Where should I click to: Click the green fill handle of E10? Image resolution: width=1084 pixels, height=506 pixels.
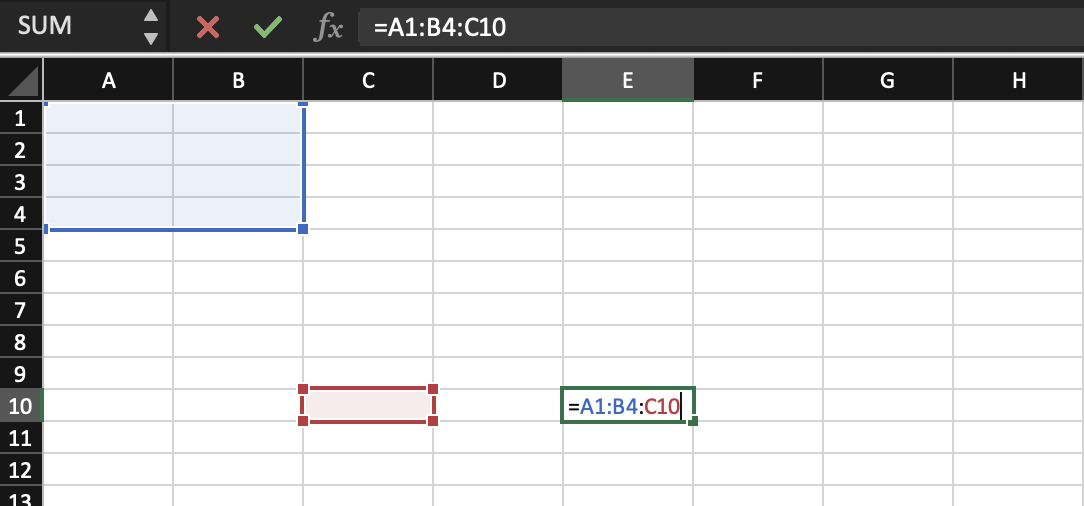pyautogui.click(x=693, y=421)
